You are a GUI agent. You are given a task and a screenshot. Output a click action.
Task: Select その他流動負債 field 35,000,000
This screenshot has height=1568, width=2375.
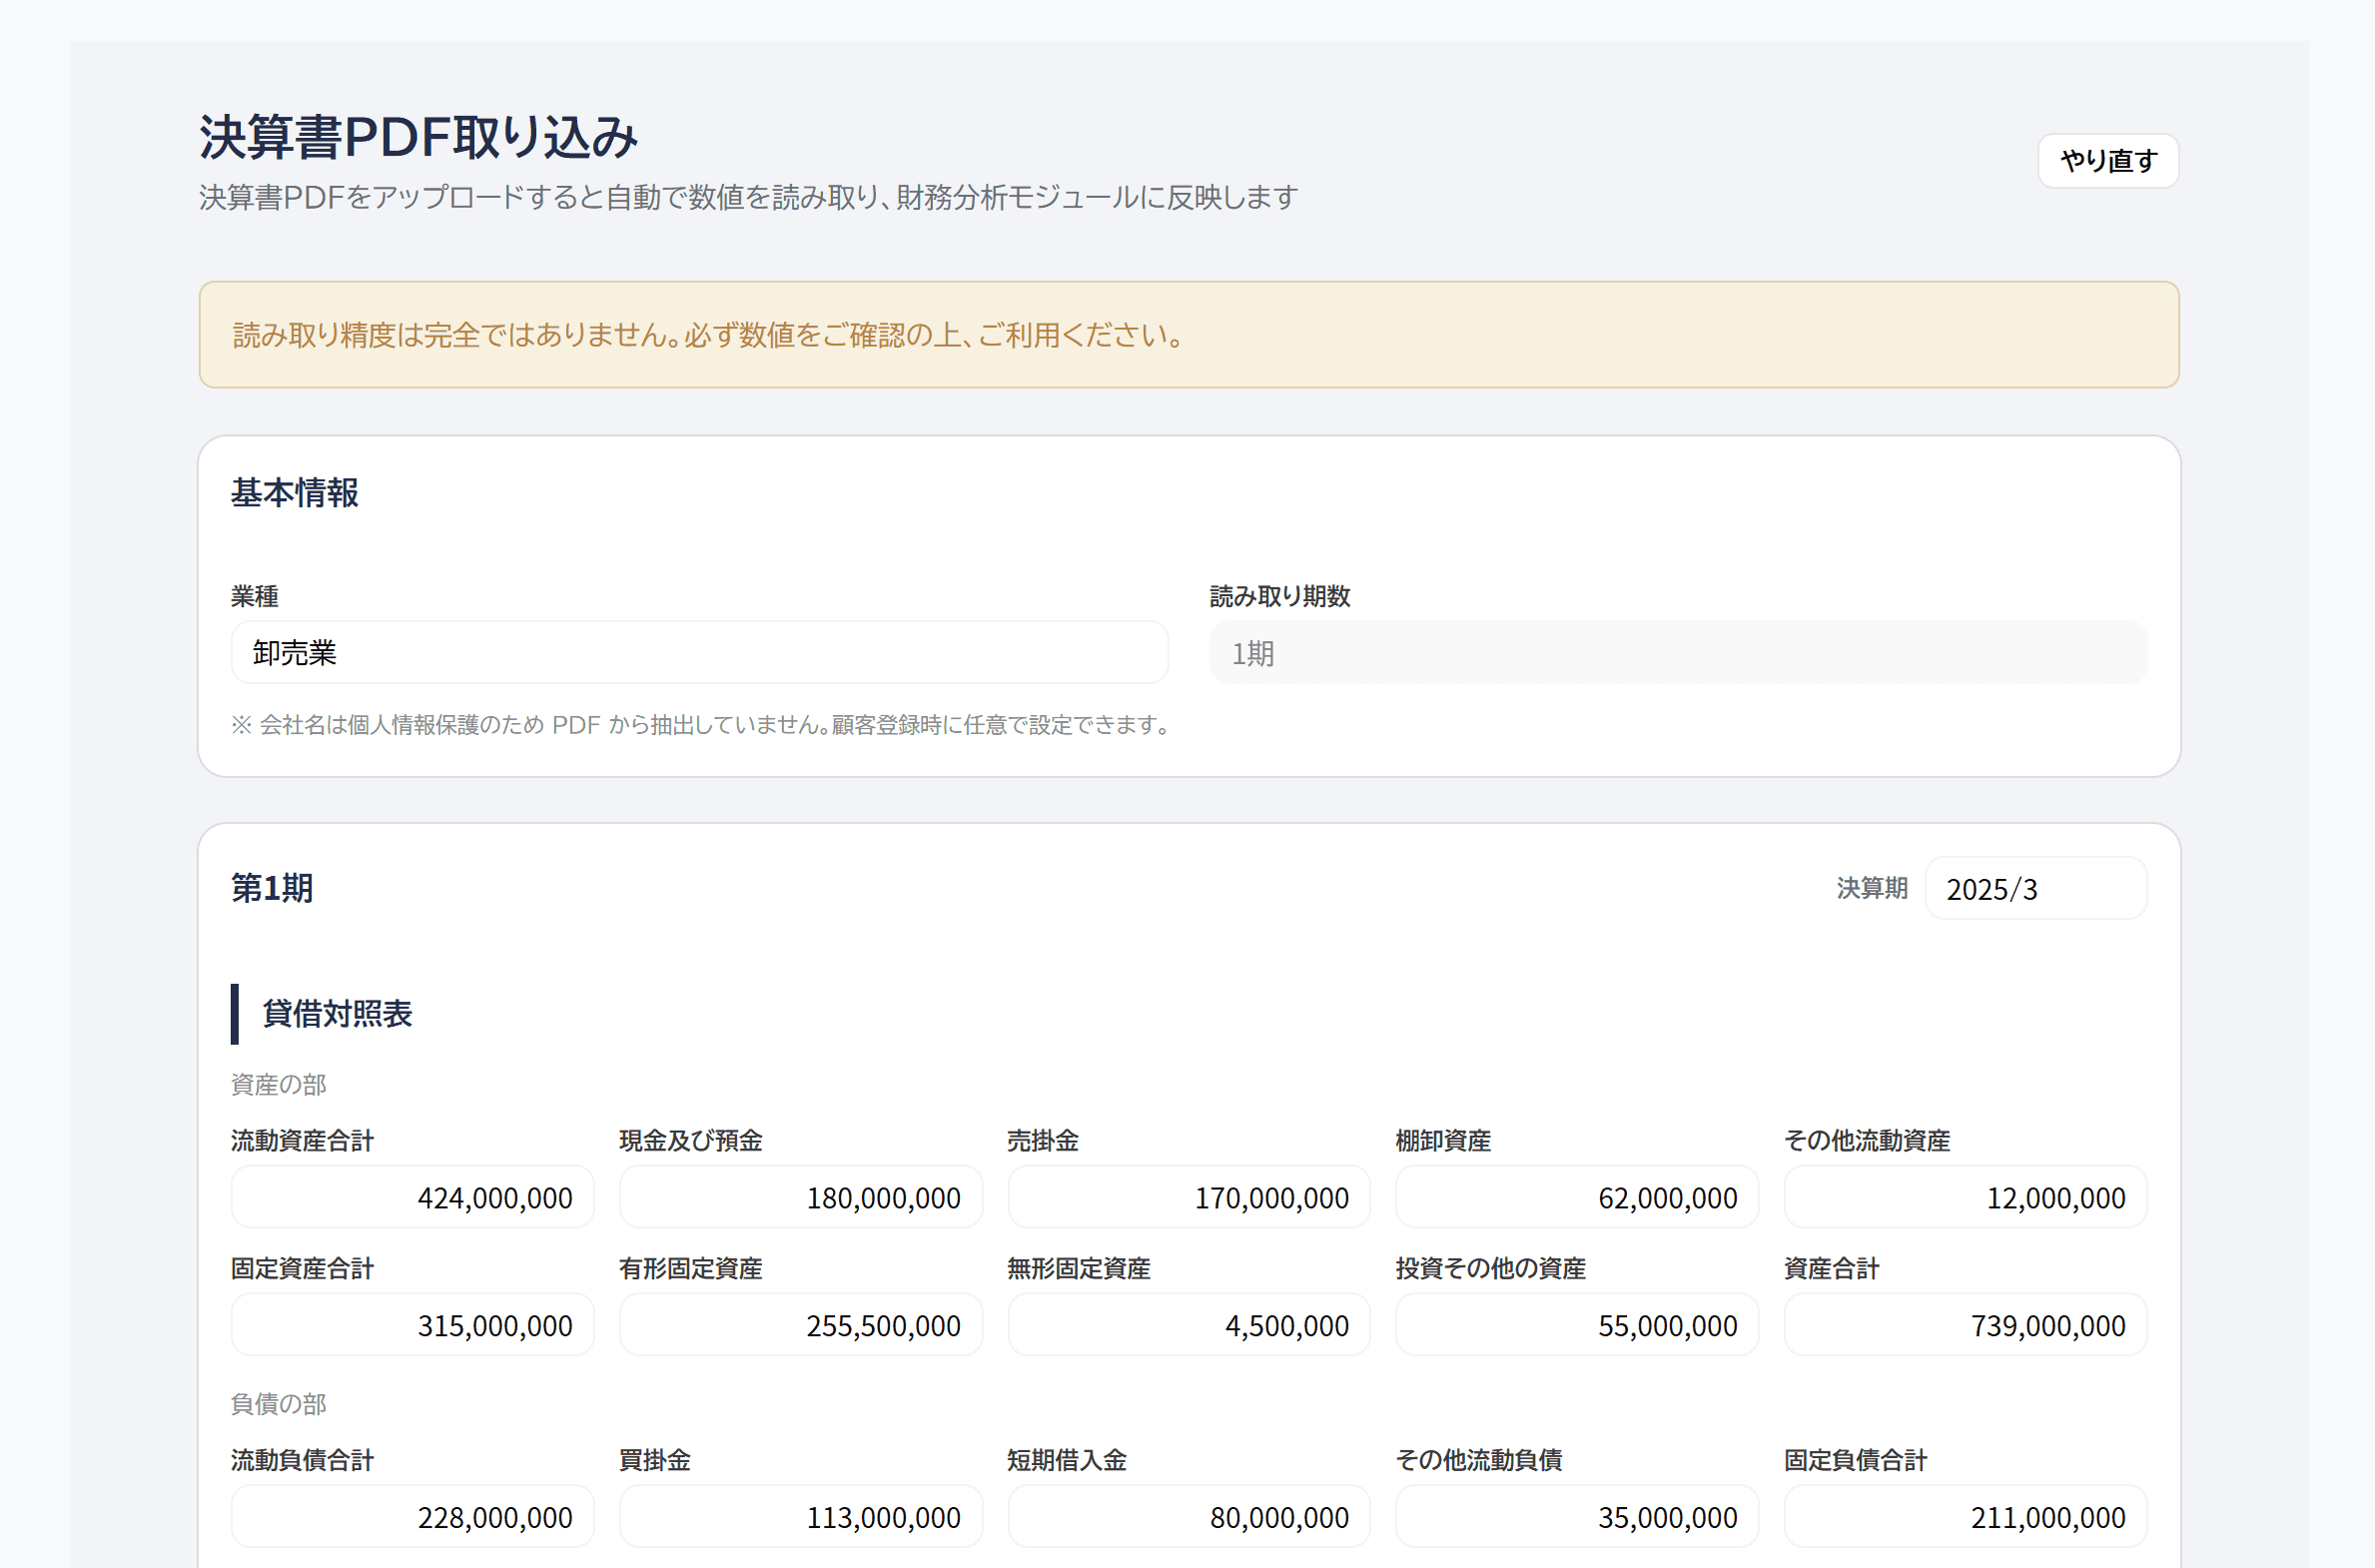(1577, 1517)
